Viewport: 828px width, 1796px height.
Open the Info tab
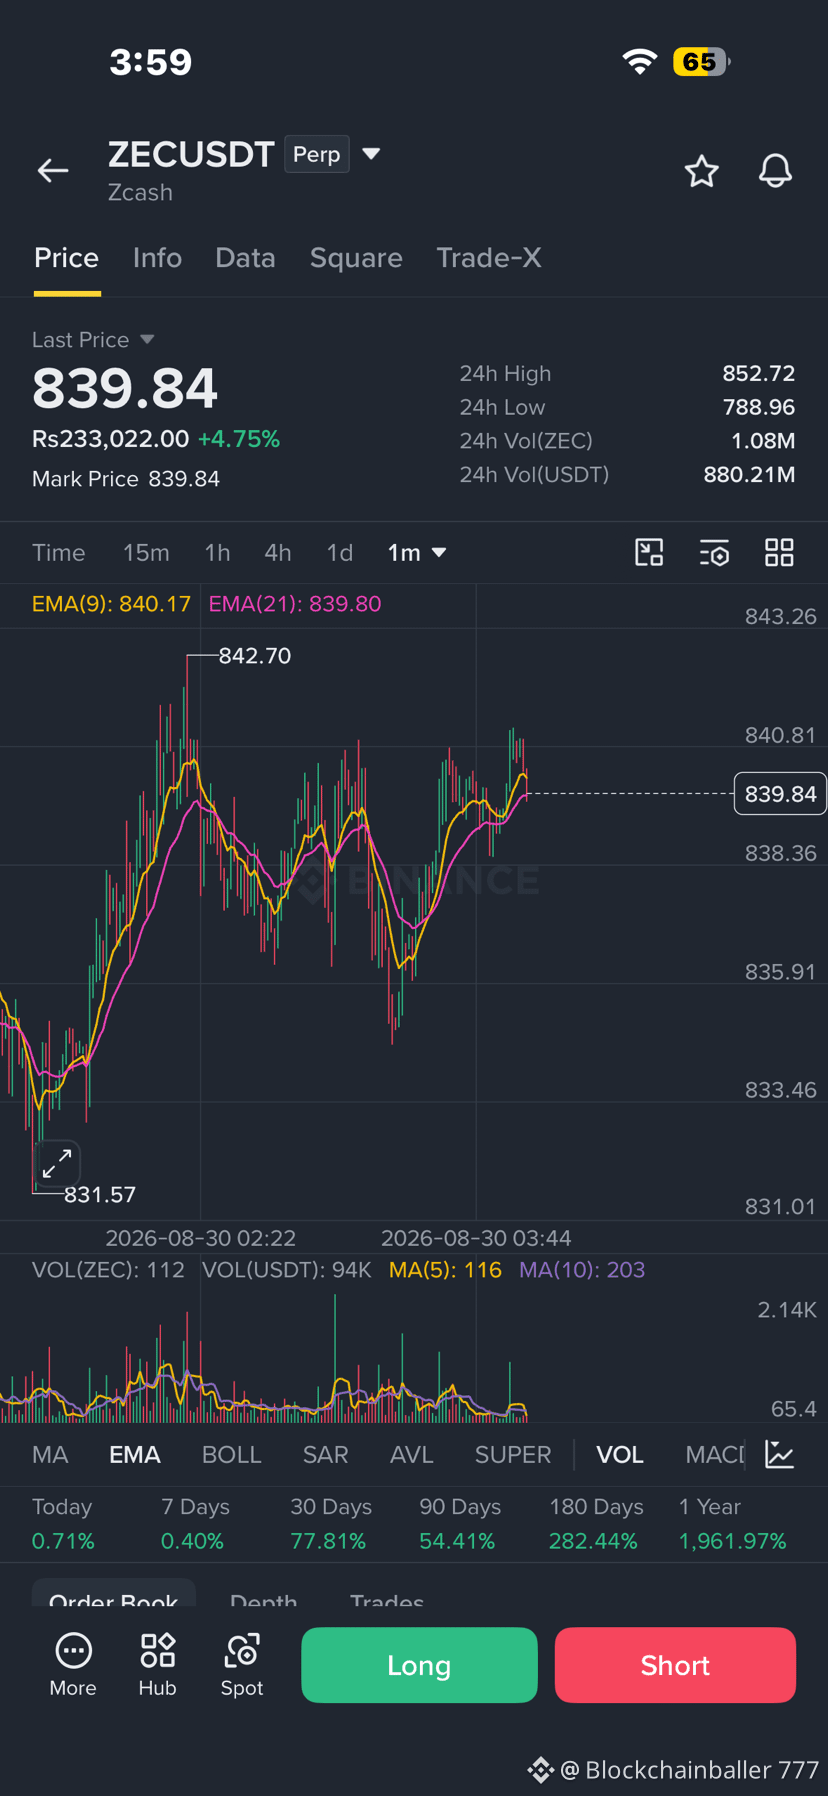(157, 257)
